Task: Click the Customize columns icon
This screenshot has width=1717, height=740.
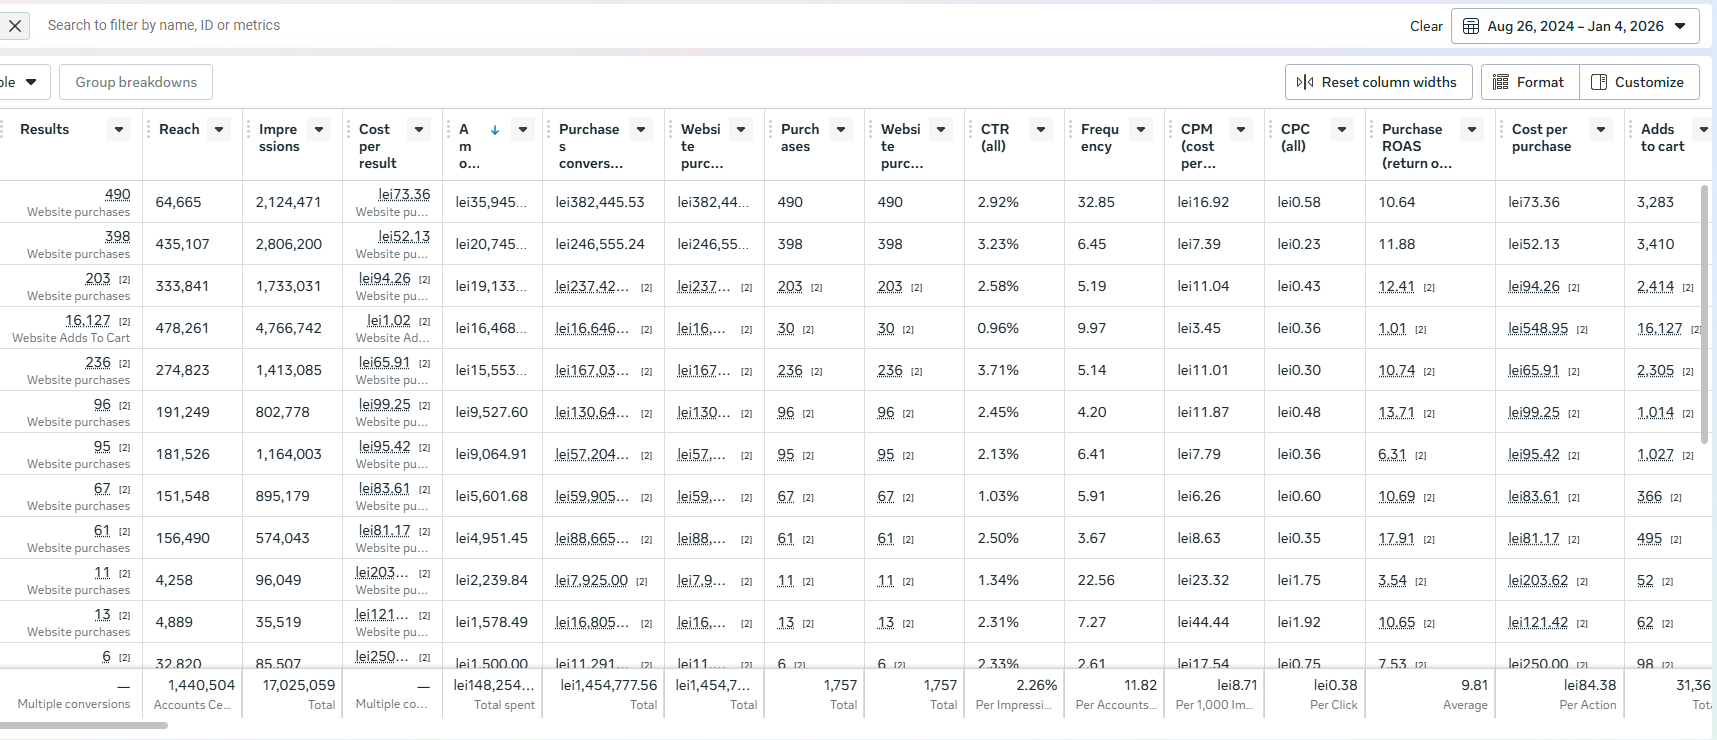Action: pos(1599,82)
